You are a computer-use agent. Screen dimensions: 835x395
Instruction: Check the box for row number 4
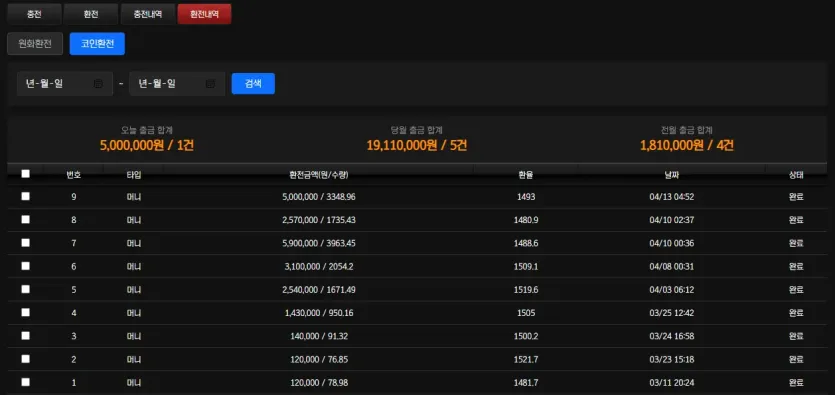click(x=26, y=312)
